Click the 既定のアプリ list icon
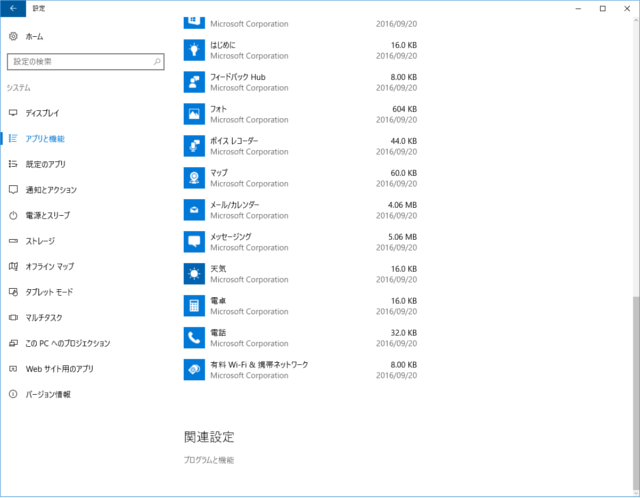 coord(13,164)
